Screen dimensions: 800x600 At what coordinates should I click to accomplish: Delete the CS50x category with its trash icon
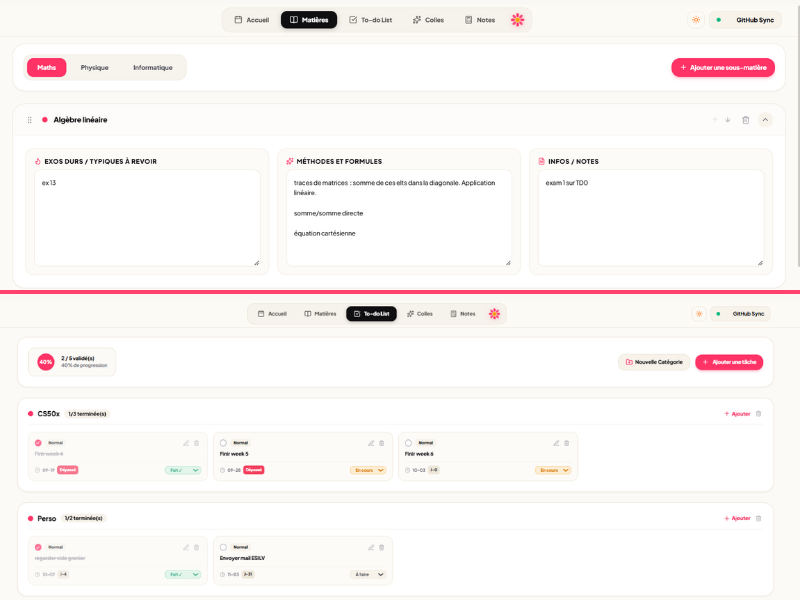click(758, 414)
